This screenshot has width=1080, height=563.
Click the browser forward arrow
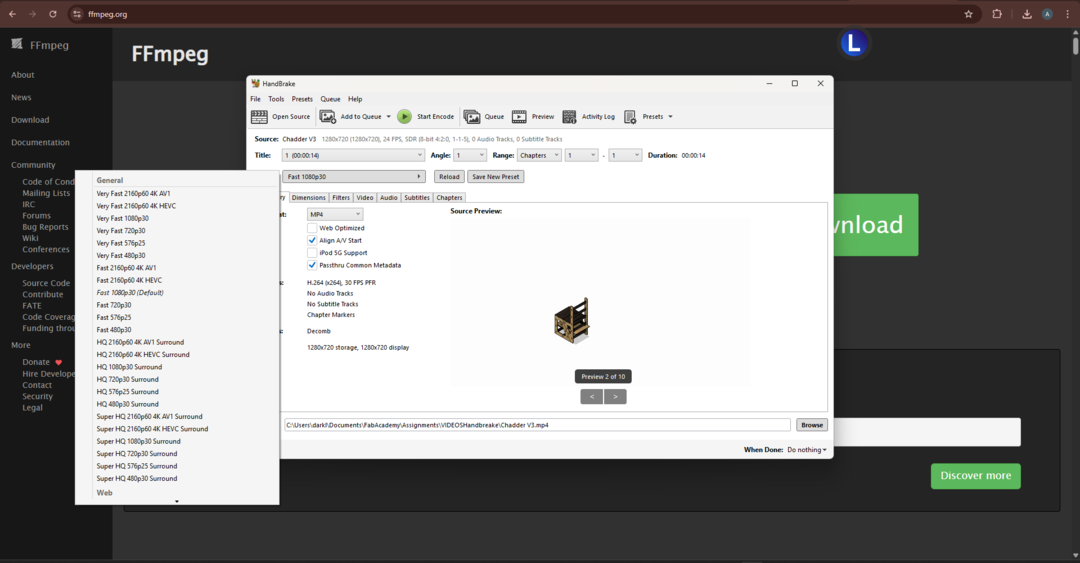32,14
